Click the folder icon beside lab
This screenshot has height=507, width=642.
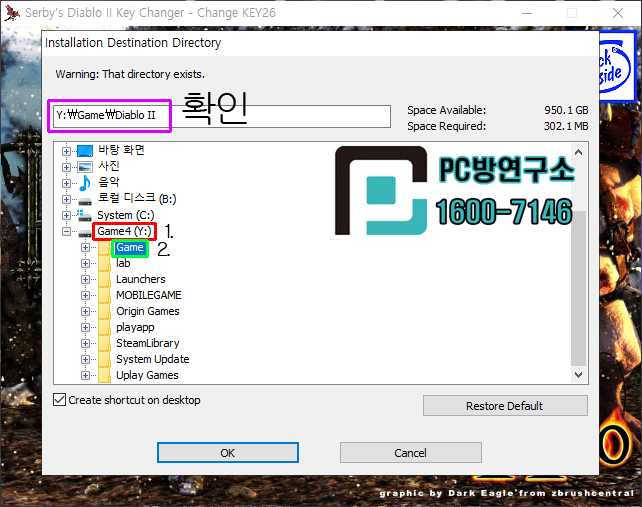[104, 263]
